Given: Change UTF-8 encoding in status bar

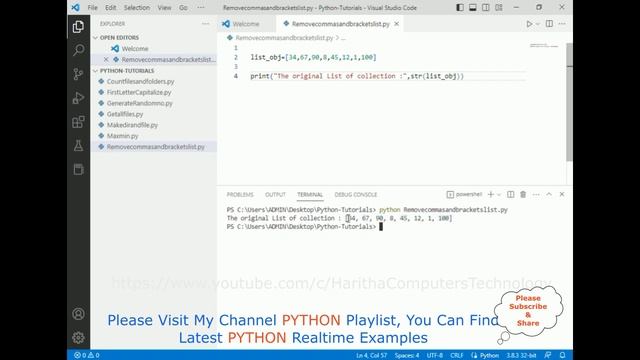Looking at the screenshot, I should pos(435,356).
